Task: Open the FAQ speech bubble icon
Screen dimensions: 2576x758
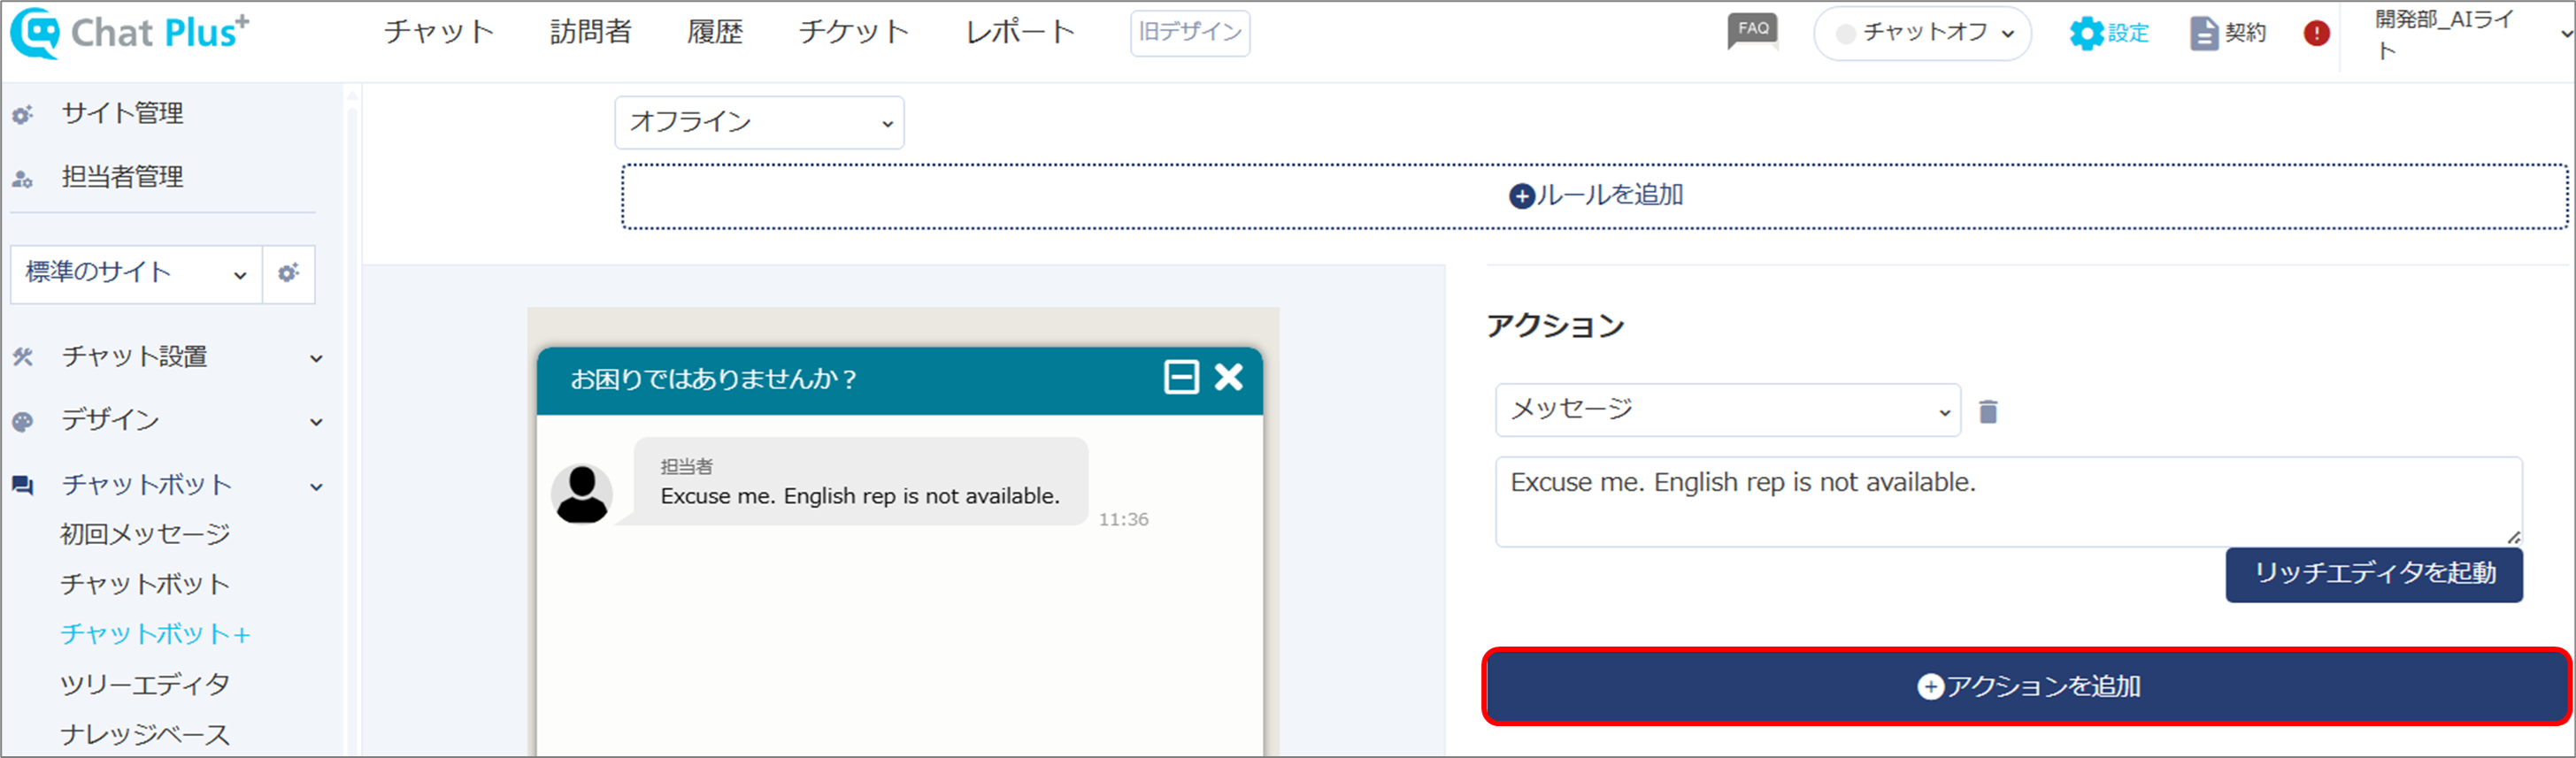Action: point(1753,31)
